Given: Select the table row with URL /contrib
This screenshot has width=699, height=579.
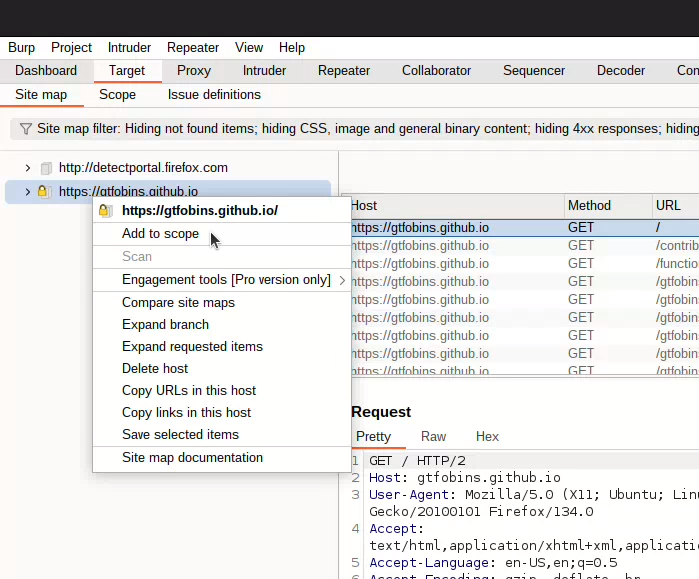Looking at the screenshot, I should pyautogui.click(x=525, y=246).
